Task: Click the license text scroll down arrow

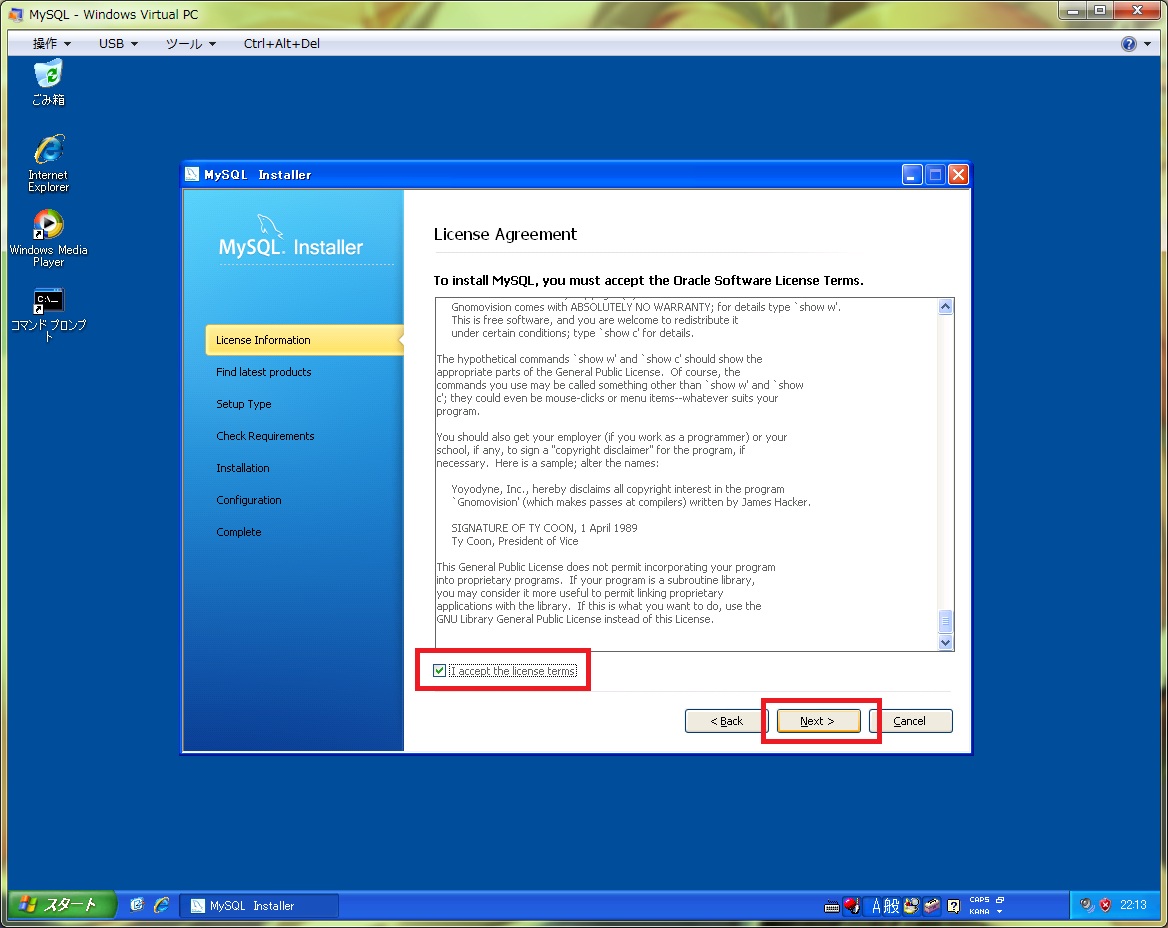Action: click(945, 643)
